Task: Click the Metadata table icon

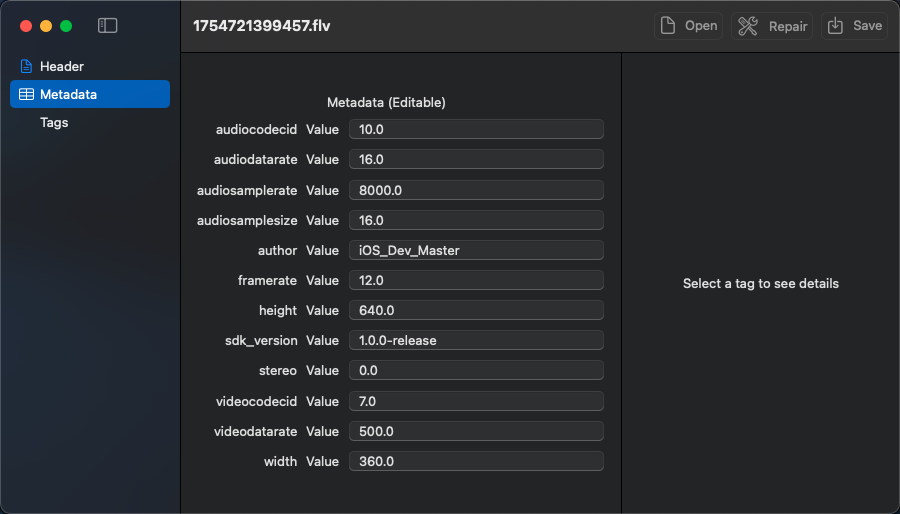Action: 26,95
